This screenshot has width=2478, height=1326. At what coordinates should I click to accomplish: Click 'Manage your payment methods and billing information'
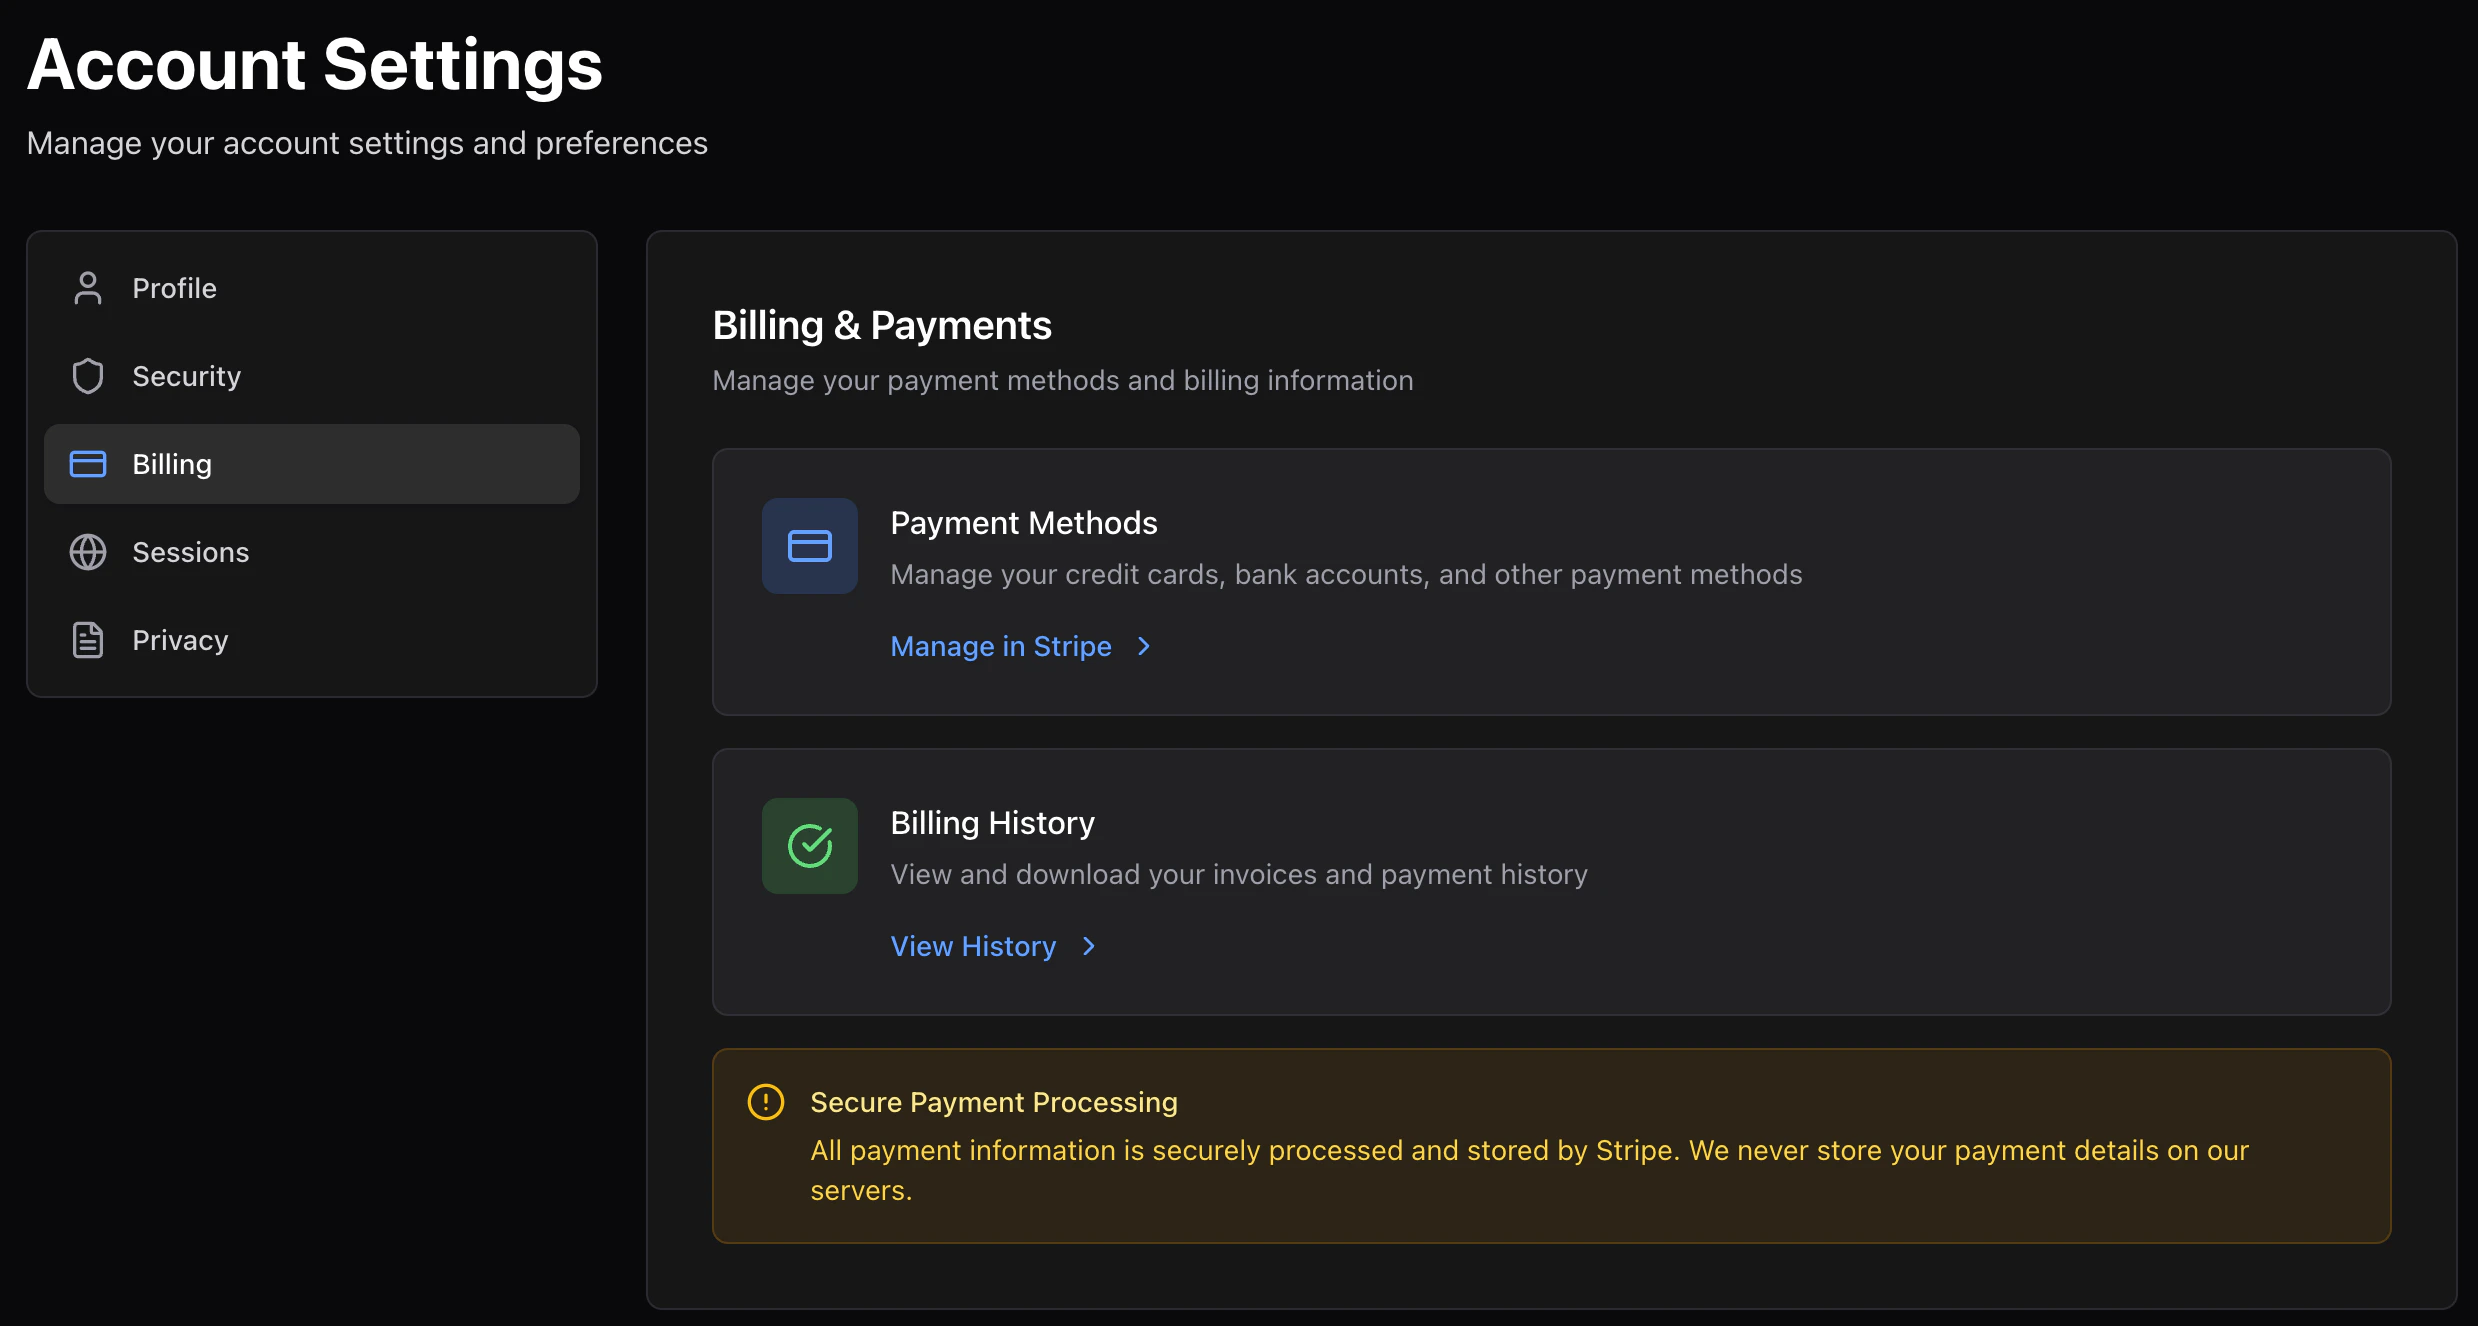click(1063, 380)
